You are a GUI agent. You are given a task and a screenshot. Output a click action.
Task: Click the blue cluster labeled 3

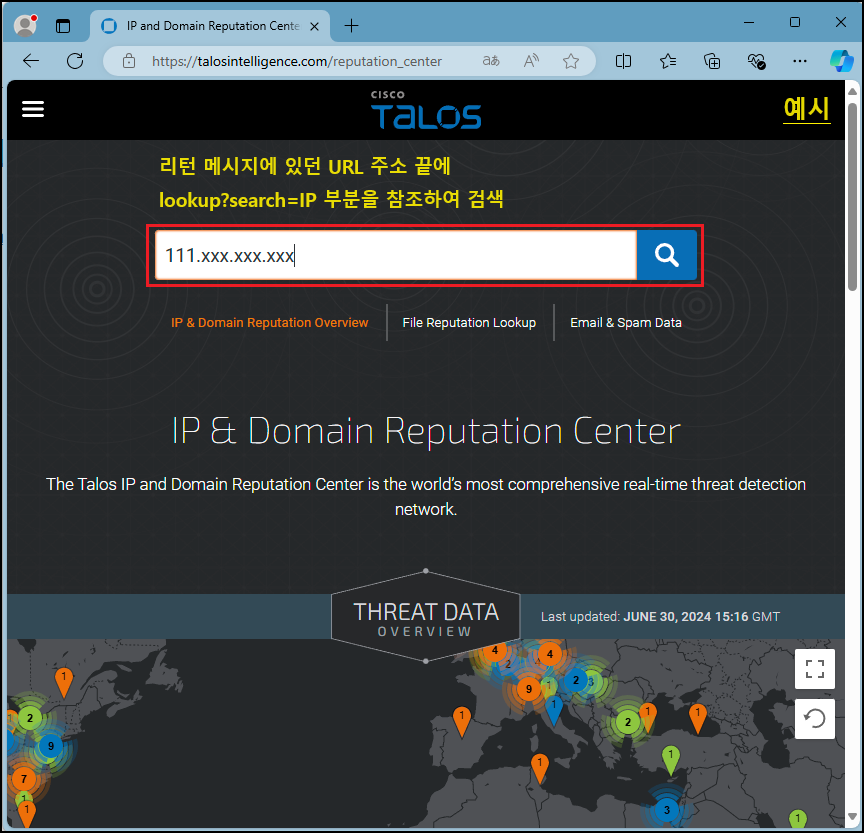(667, 810)
